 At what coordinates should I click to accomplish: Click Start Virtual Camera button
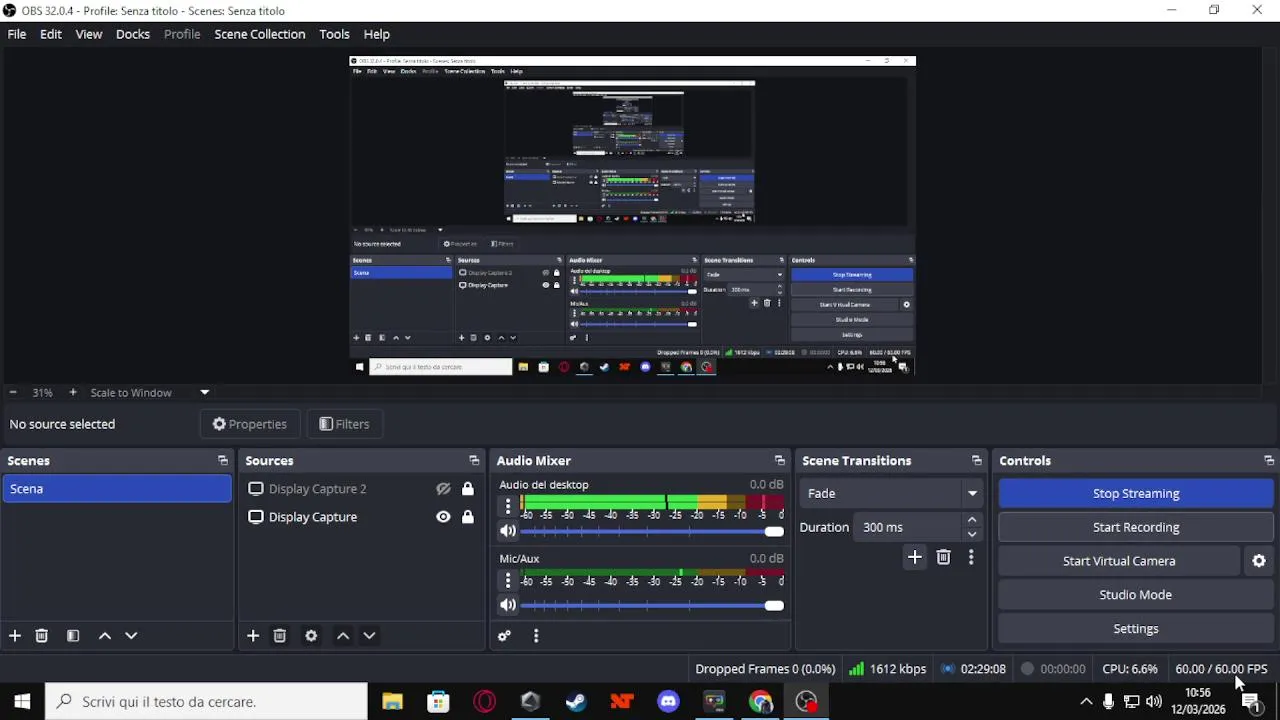click(x=1119, y=561)
